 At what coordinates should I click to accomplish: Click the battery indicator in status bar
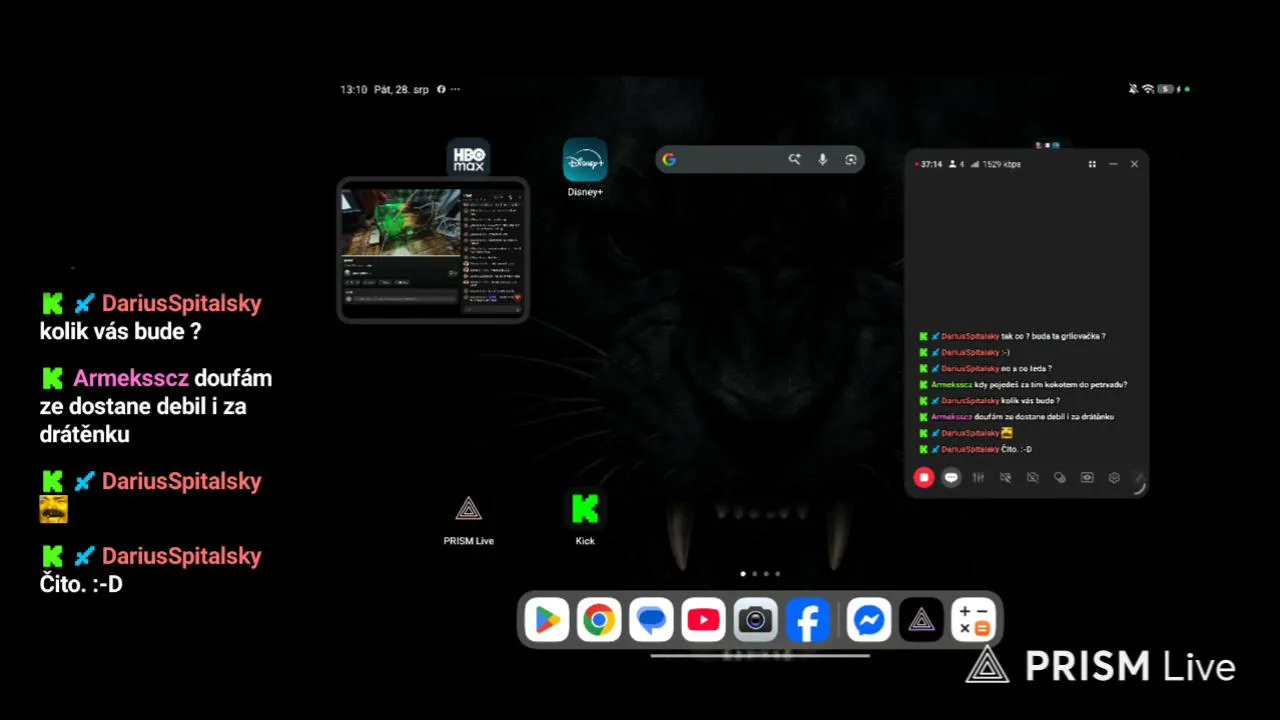click(1166, 89)
